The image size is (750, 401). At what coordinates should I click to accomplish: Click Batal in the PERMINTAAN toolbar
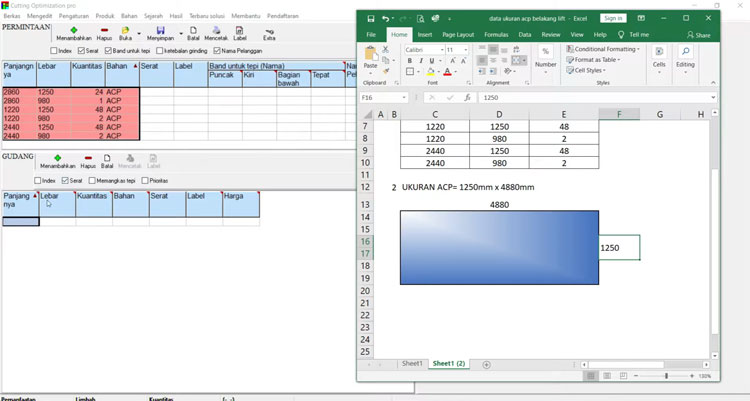click(193, 33)
